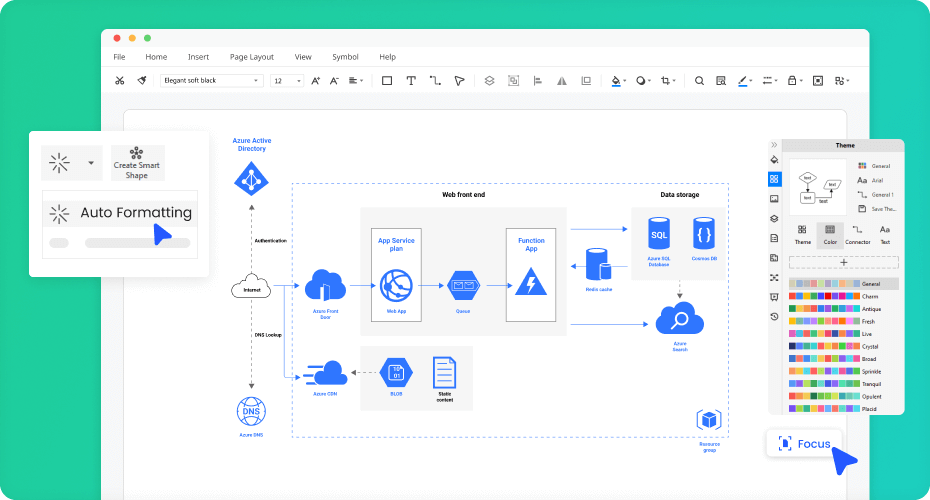Click the Layers icon in the toolbar
The width and height of the screenshot is (930, 500).
pyautogui.click(x=489, y=81)
